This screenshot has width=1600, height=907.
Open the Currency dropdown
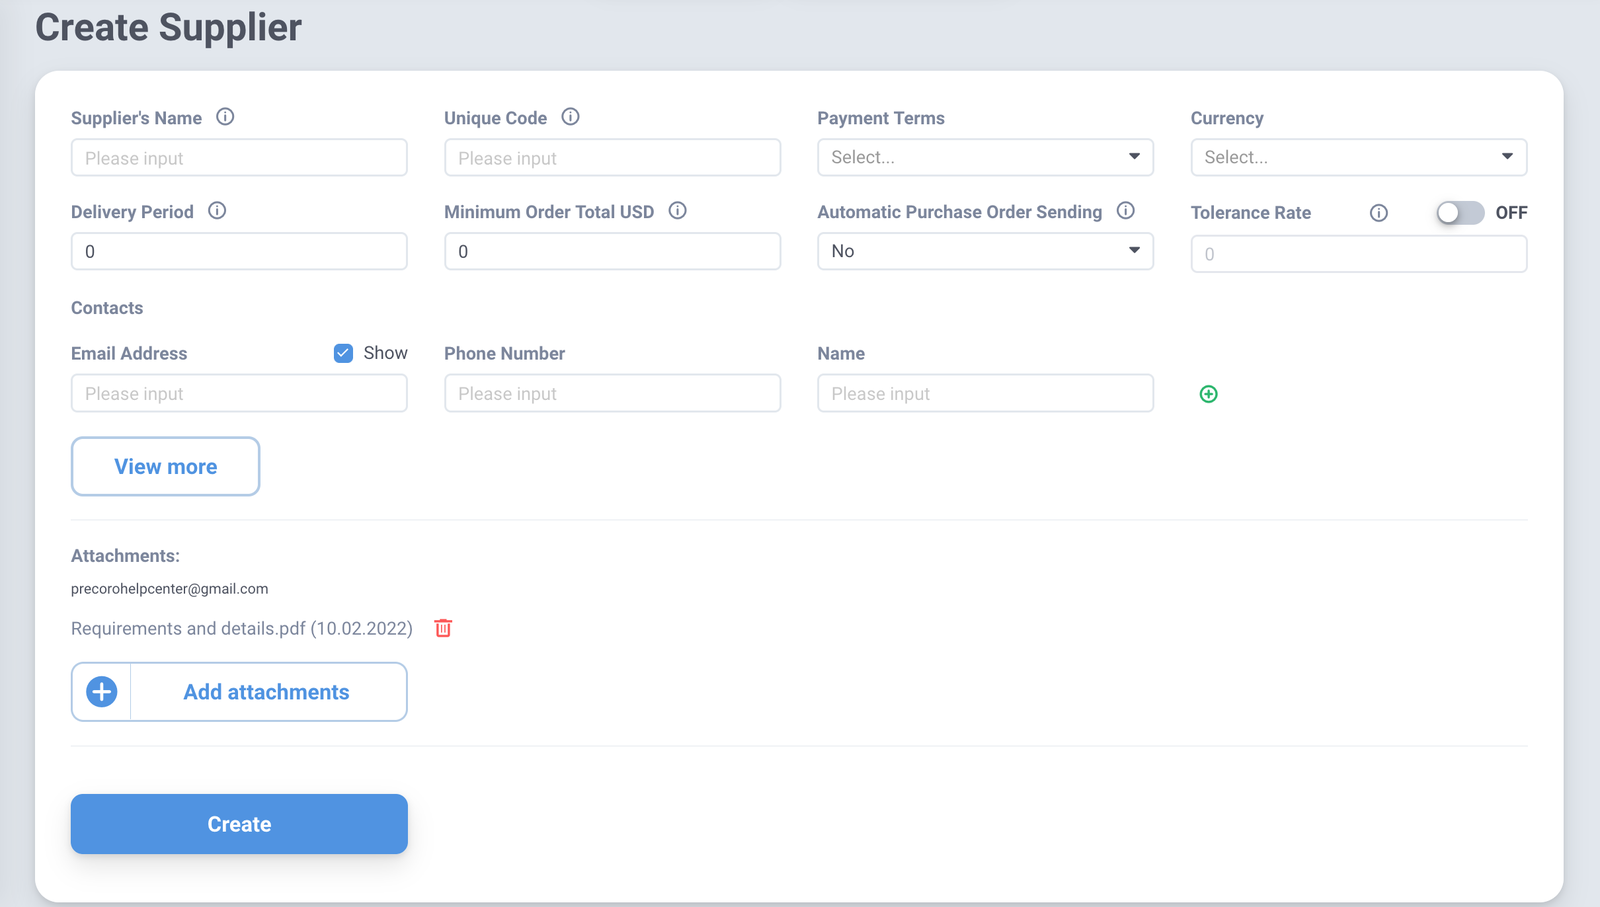point(1358,157)
